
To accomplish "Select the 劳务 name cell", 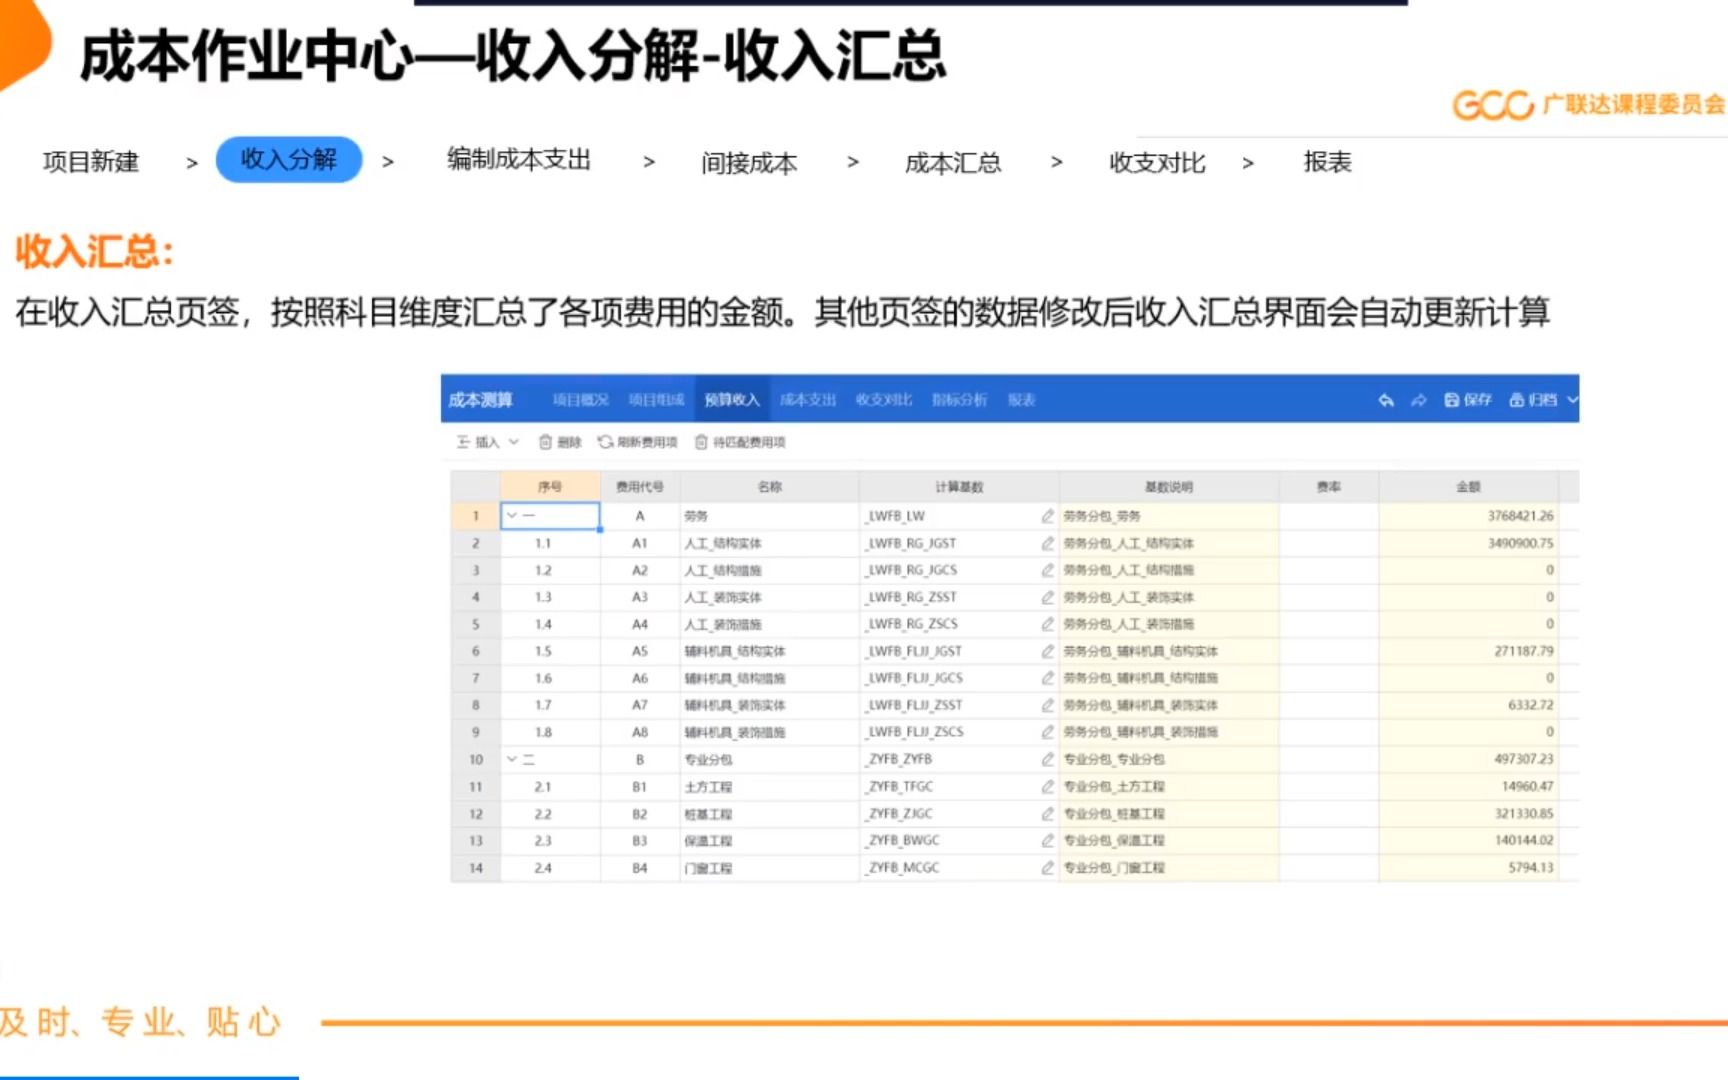I will (x=770, y=516).
